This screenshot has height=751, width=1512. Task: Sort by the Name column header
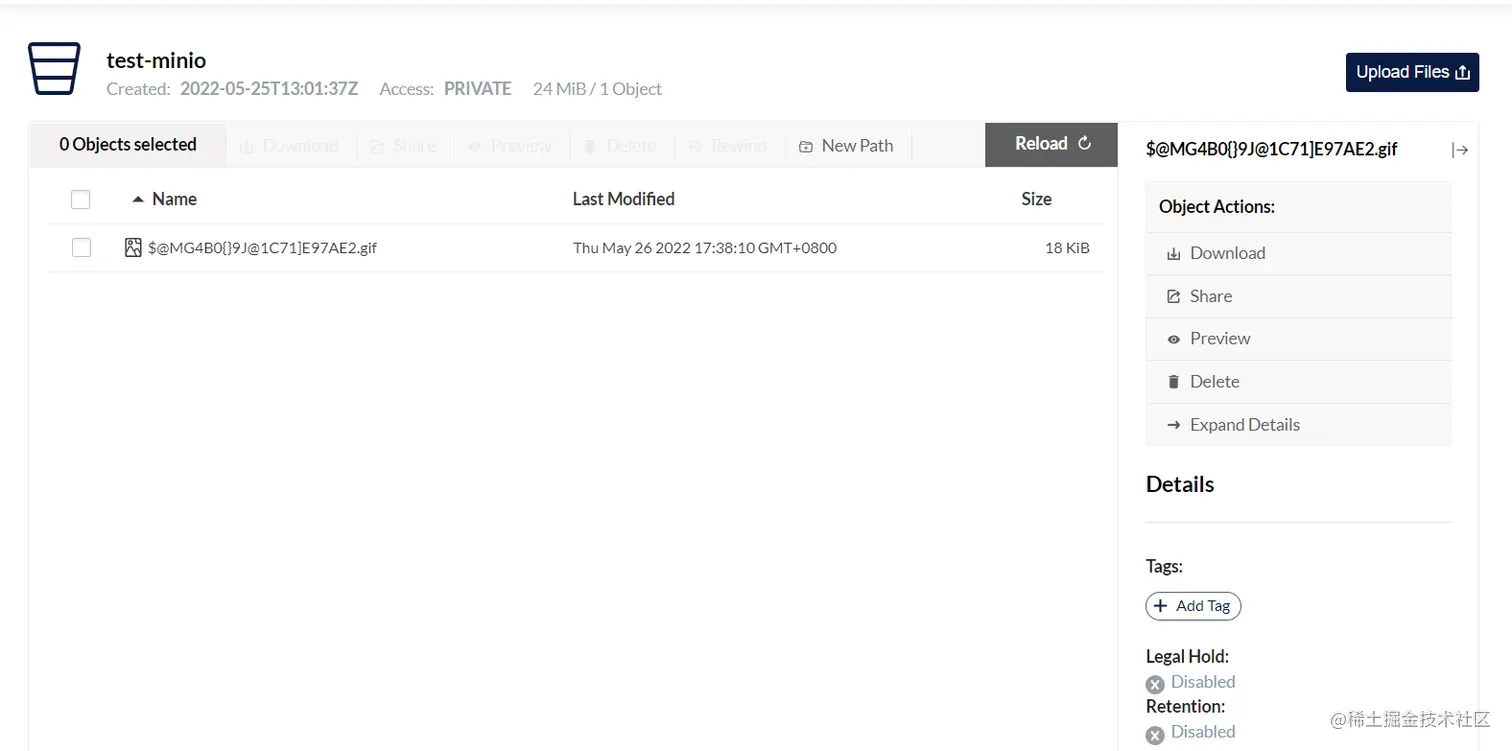(x=174, y=199)
